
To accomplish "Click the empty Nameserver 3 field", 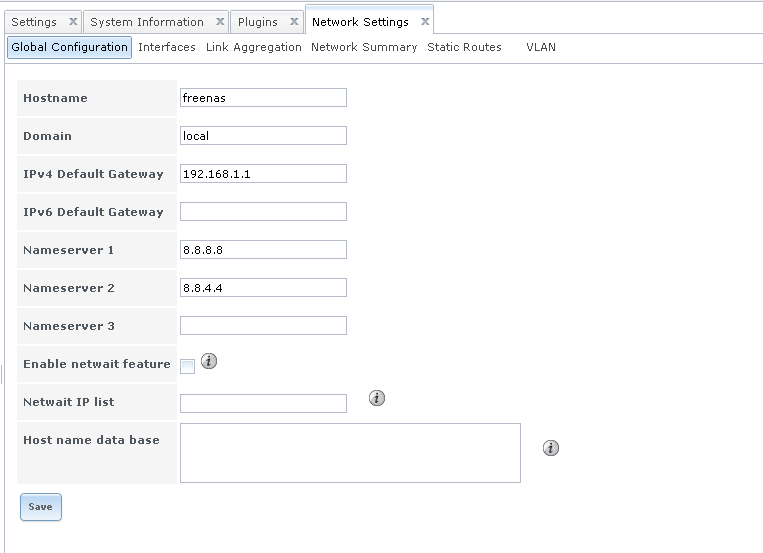I will tap(263, 325).
